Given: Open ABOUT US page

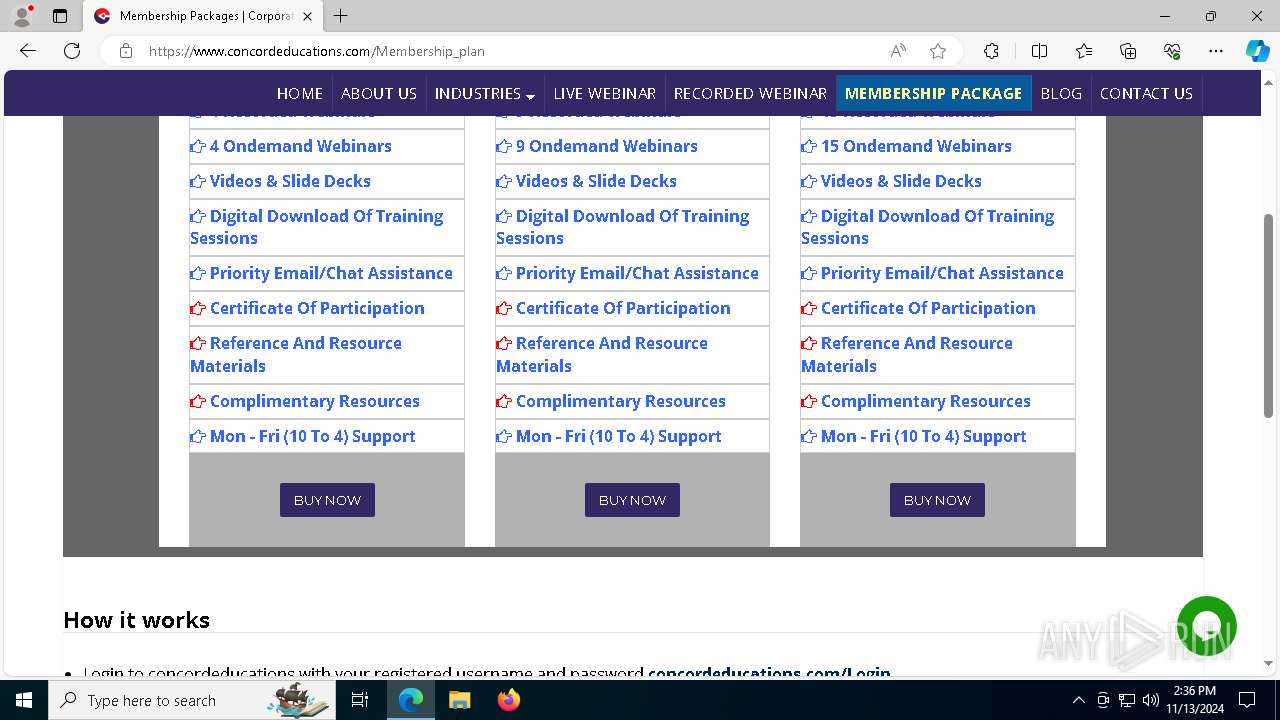Looking at the screenshot, I should click(x=379, y=93).
